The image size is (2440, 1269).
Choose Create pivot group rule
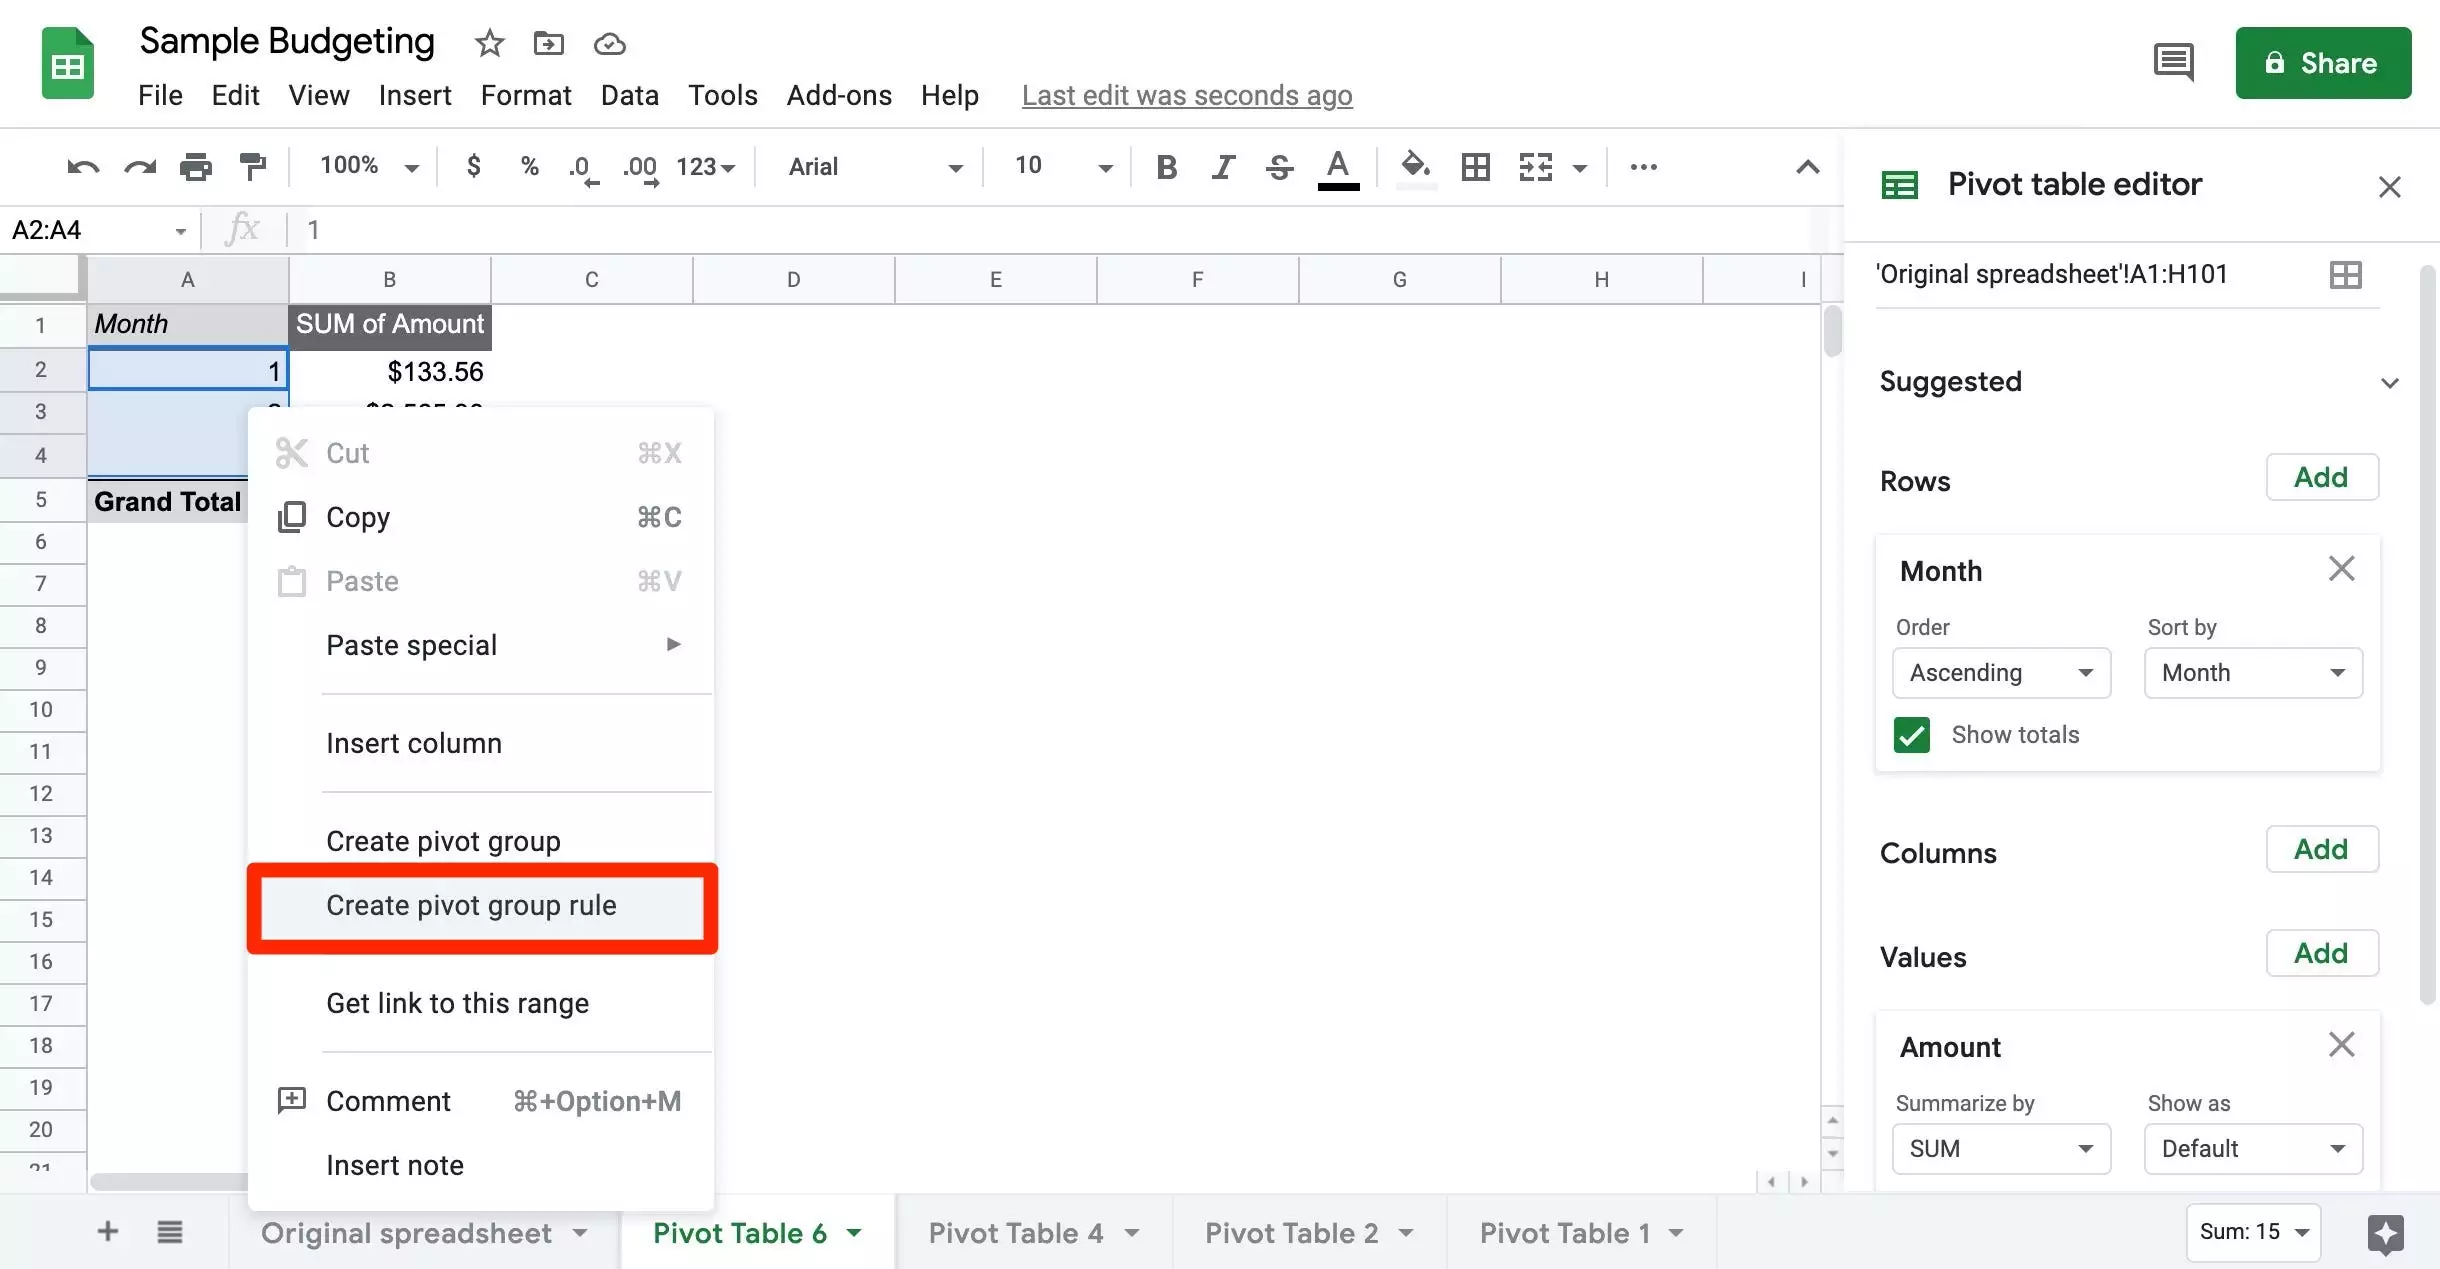tap(471, 906)
